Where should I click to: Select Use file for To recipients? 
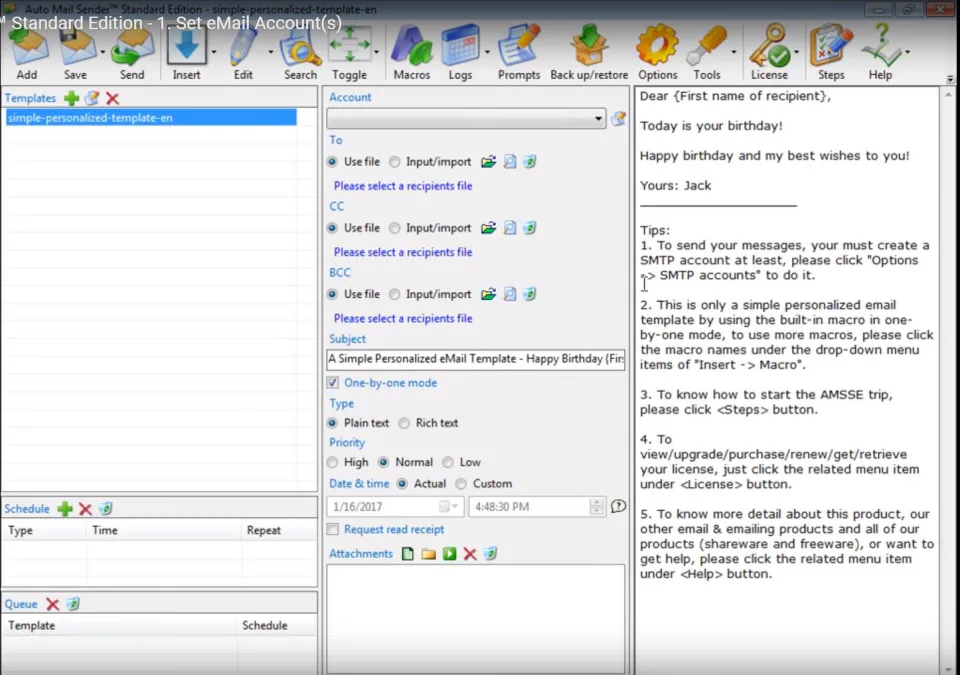[332, 162]
